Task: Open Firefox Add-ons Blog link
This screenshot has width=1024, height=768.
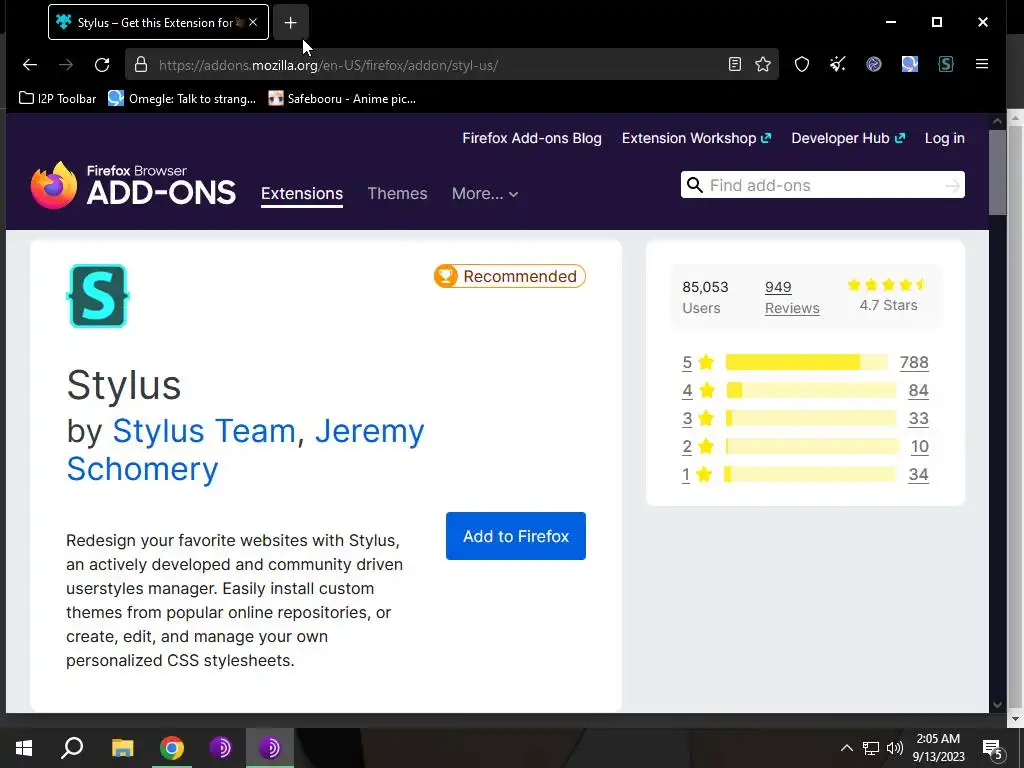Action: pyautogui.click(x=532, y=138)
